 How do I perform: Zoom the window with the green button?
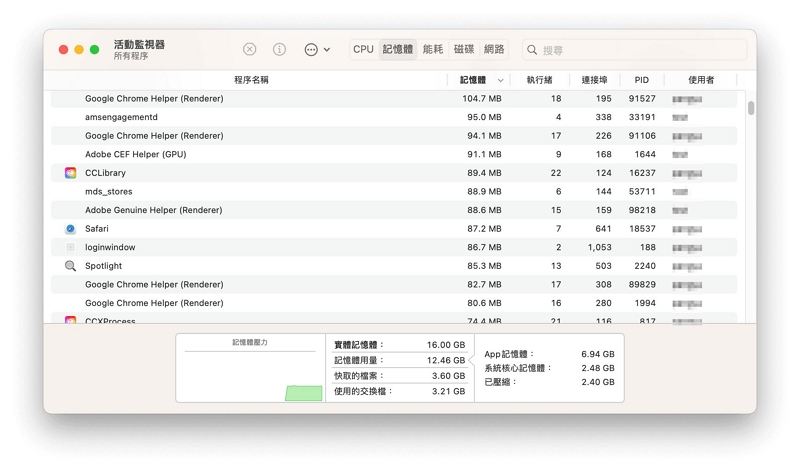tap(94, 49)
